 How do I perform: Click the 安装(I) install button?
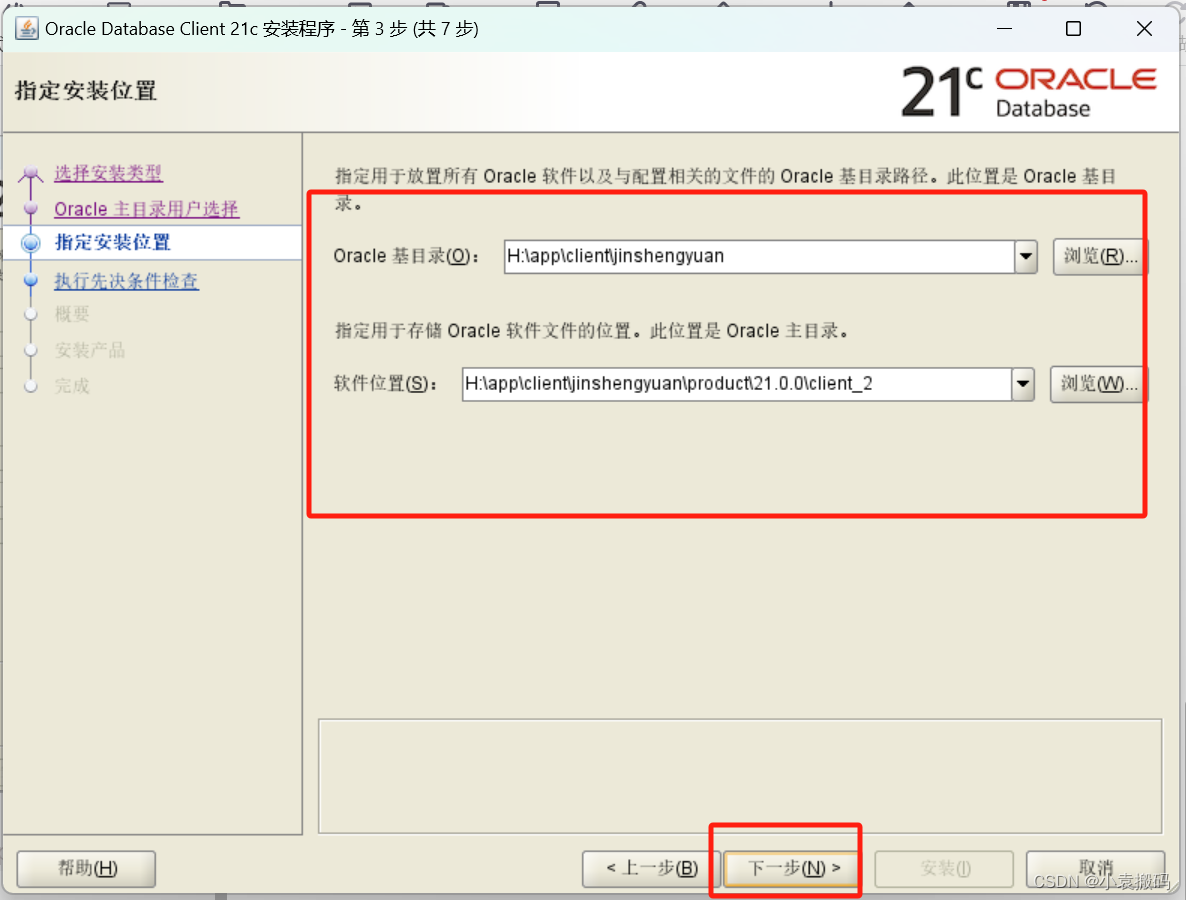pos(944,868)
